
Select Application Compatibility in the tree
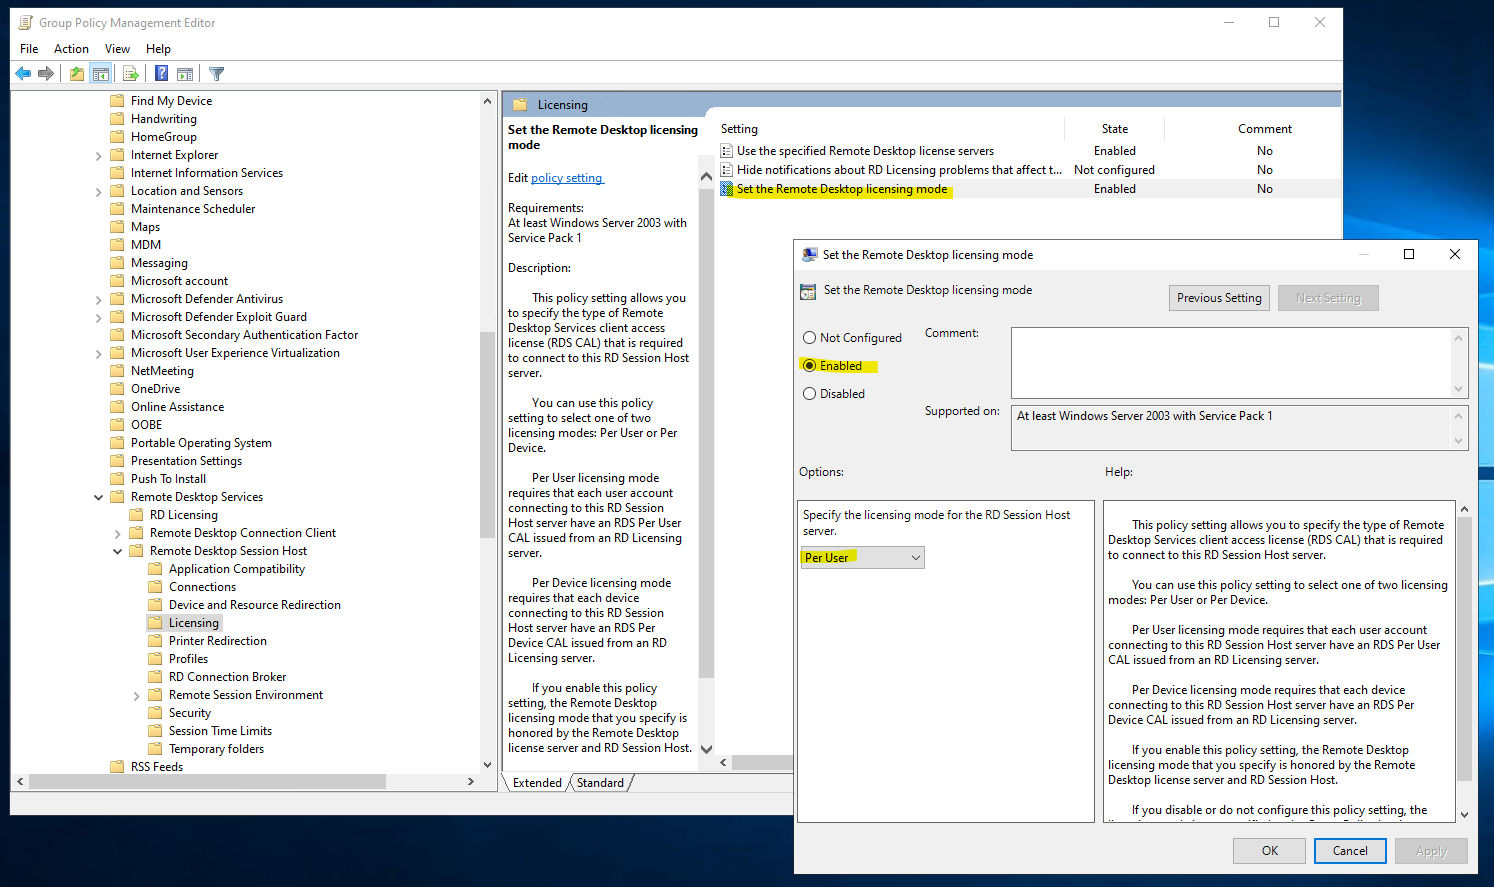237,569
